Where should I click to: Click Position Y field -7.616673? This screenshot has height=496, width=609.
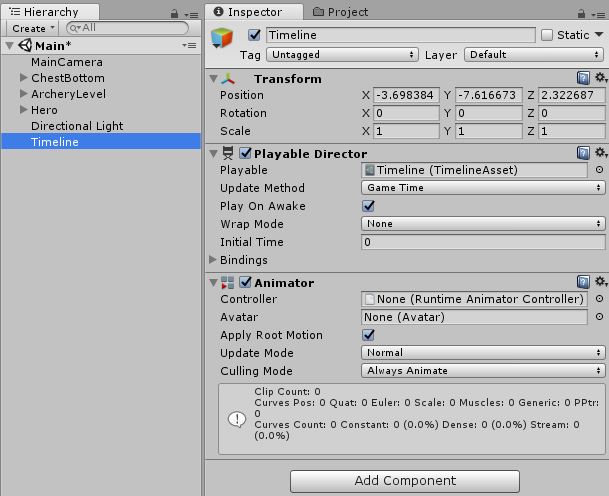(489, 95)
